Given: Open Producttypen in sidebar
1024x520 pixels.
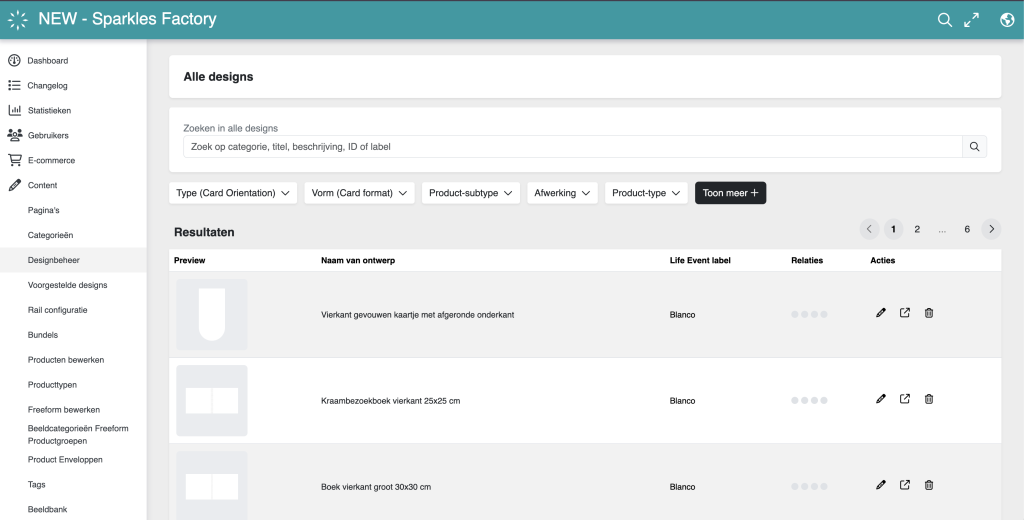Looking at the screenshot, I should point(52,385).
